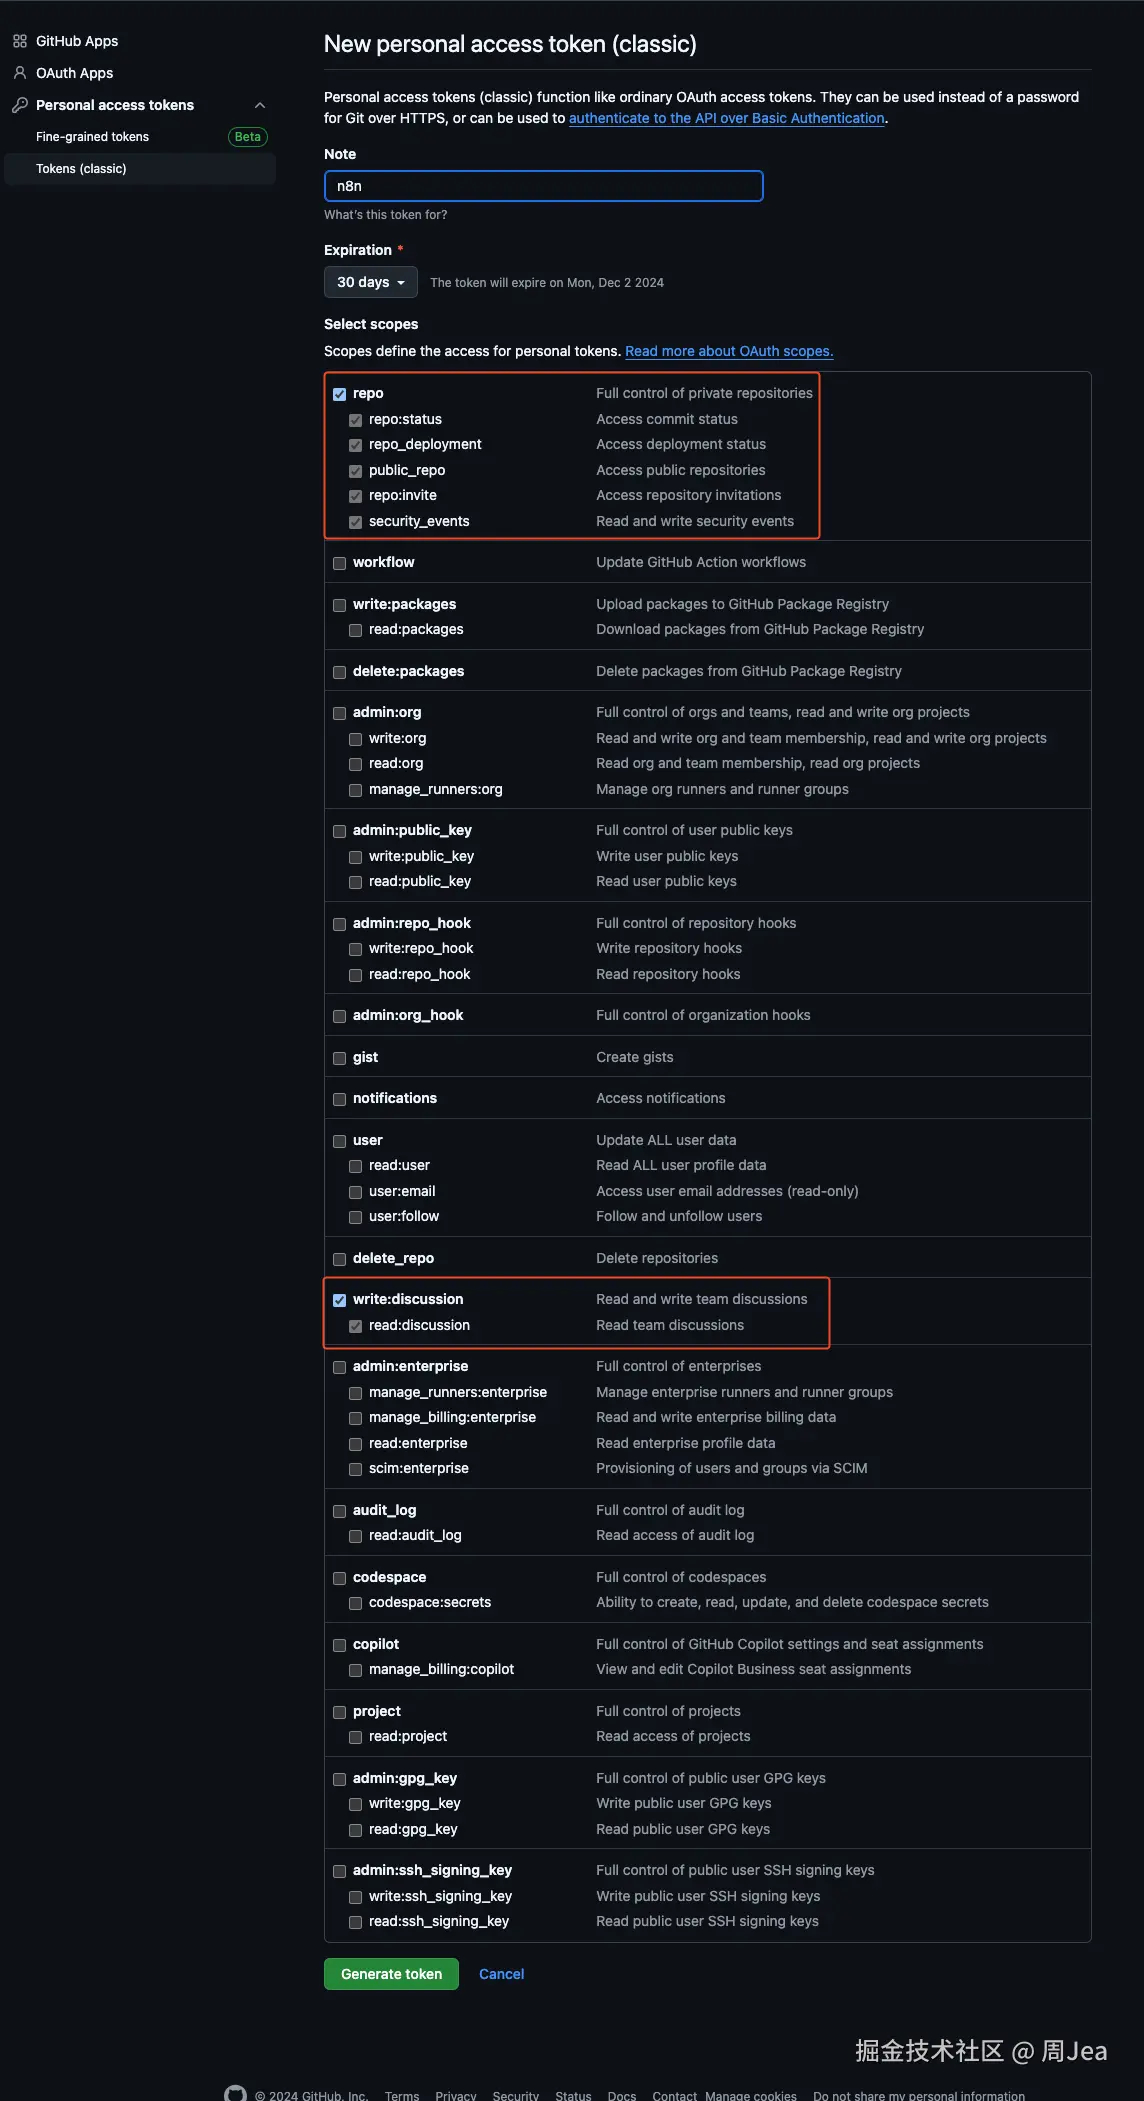Uncheck the repo scope checkbox
The width and height of the screenshot is (1144, 2101).
[x=340, y=394]
